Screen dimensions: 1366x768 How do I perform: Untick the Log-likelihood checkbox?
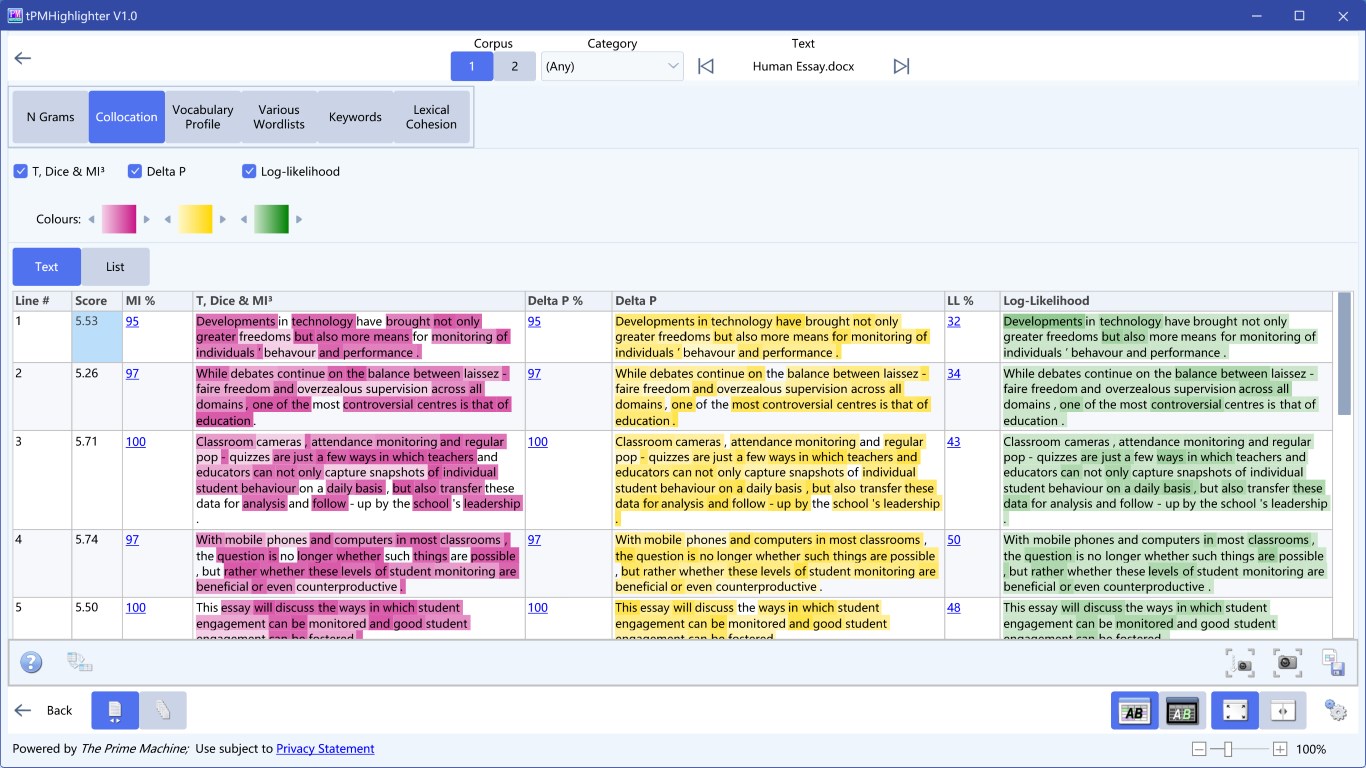249,171
